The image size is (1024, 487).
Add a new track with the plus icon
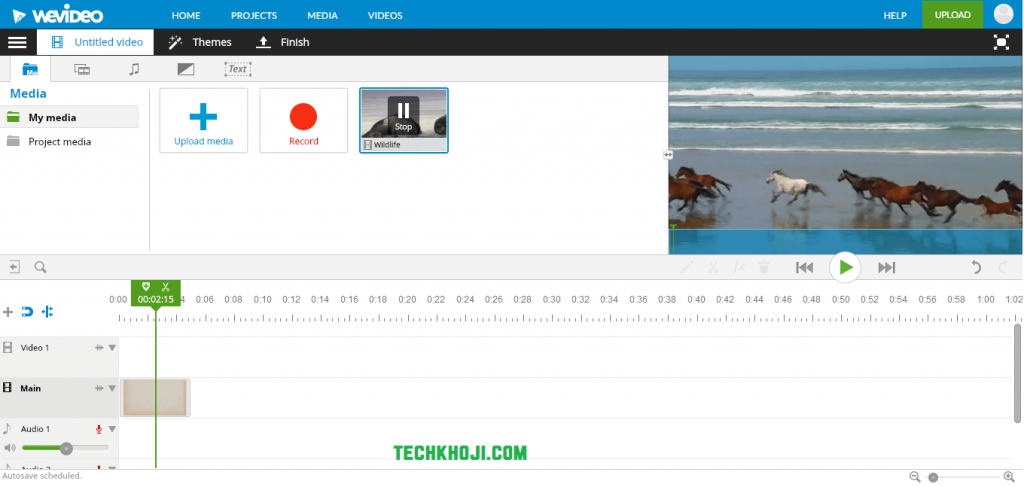coord(8,312)
